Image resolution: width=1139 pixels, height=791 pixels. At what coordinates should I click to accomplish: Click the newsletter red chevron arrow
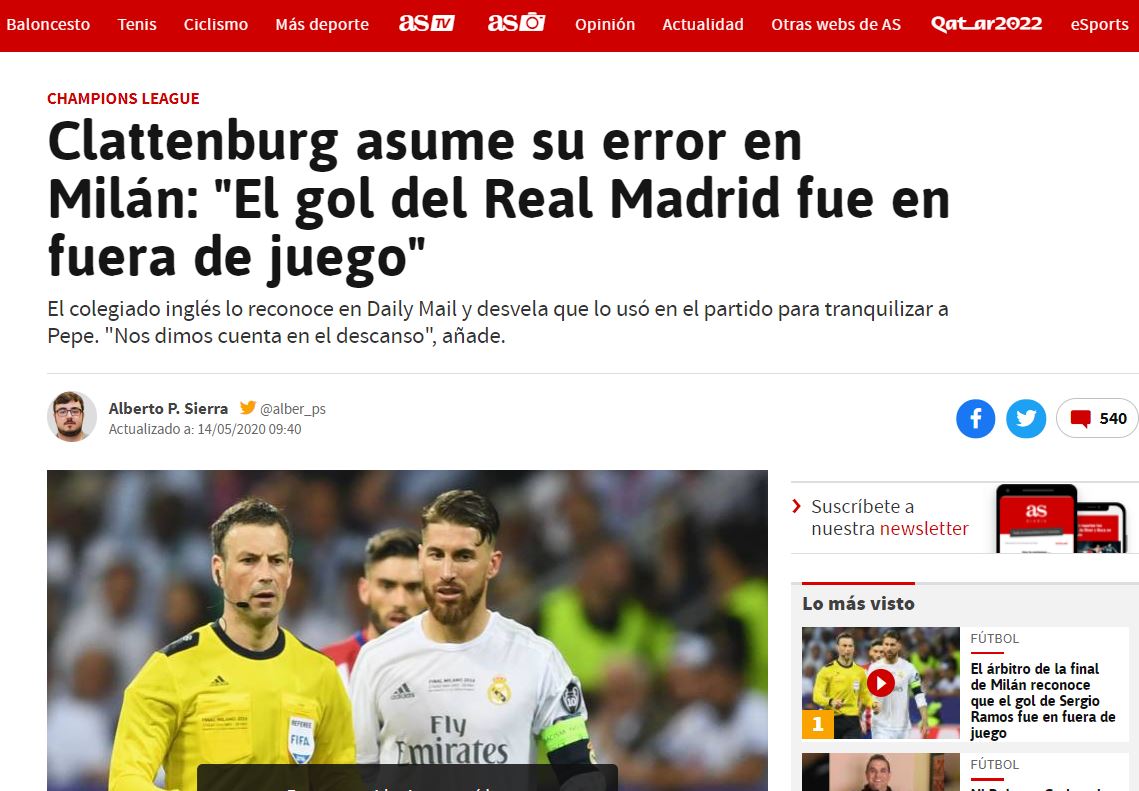click(797, 506)
